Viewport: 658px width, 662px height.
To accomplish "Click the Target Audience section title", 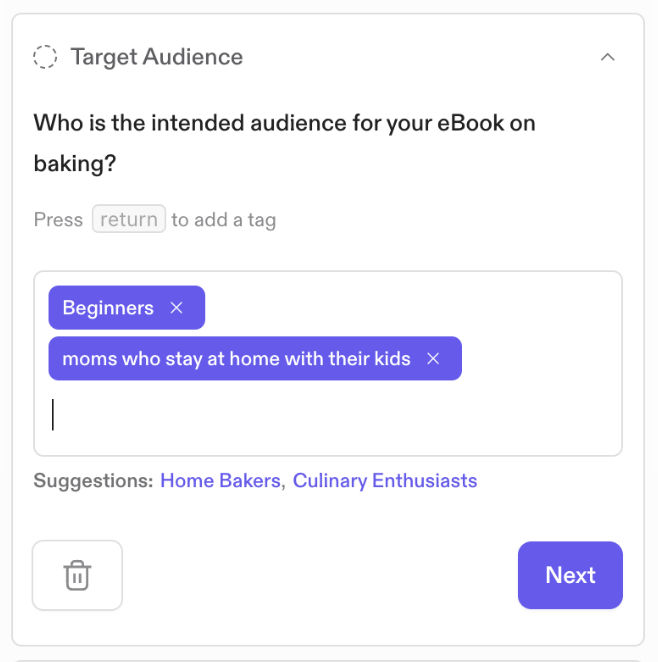I will (157, 57).
